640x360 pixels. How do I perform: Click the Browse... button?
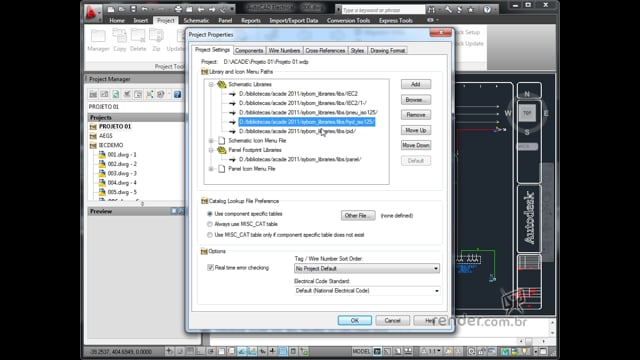pos(416,100)
